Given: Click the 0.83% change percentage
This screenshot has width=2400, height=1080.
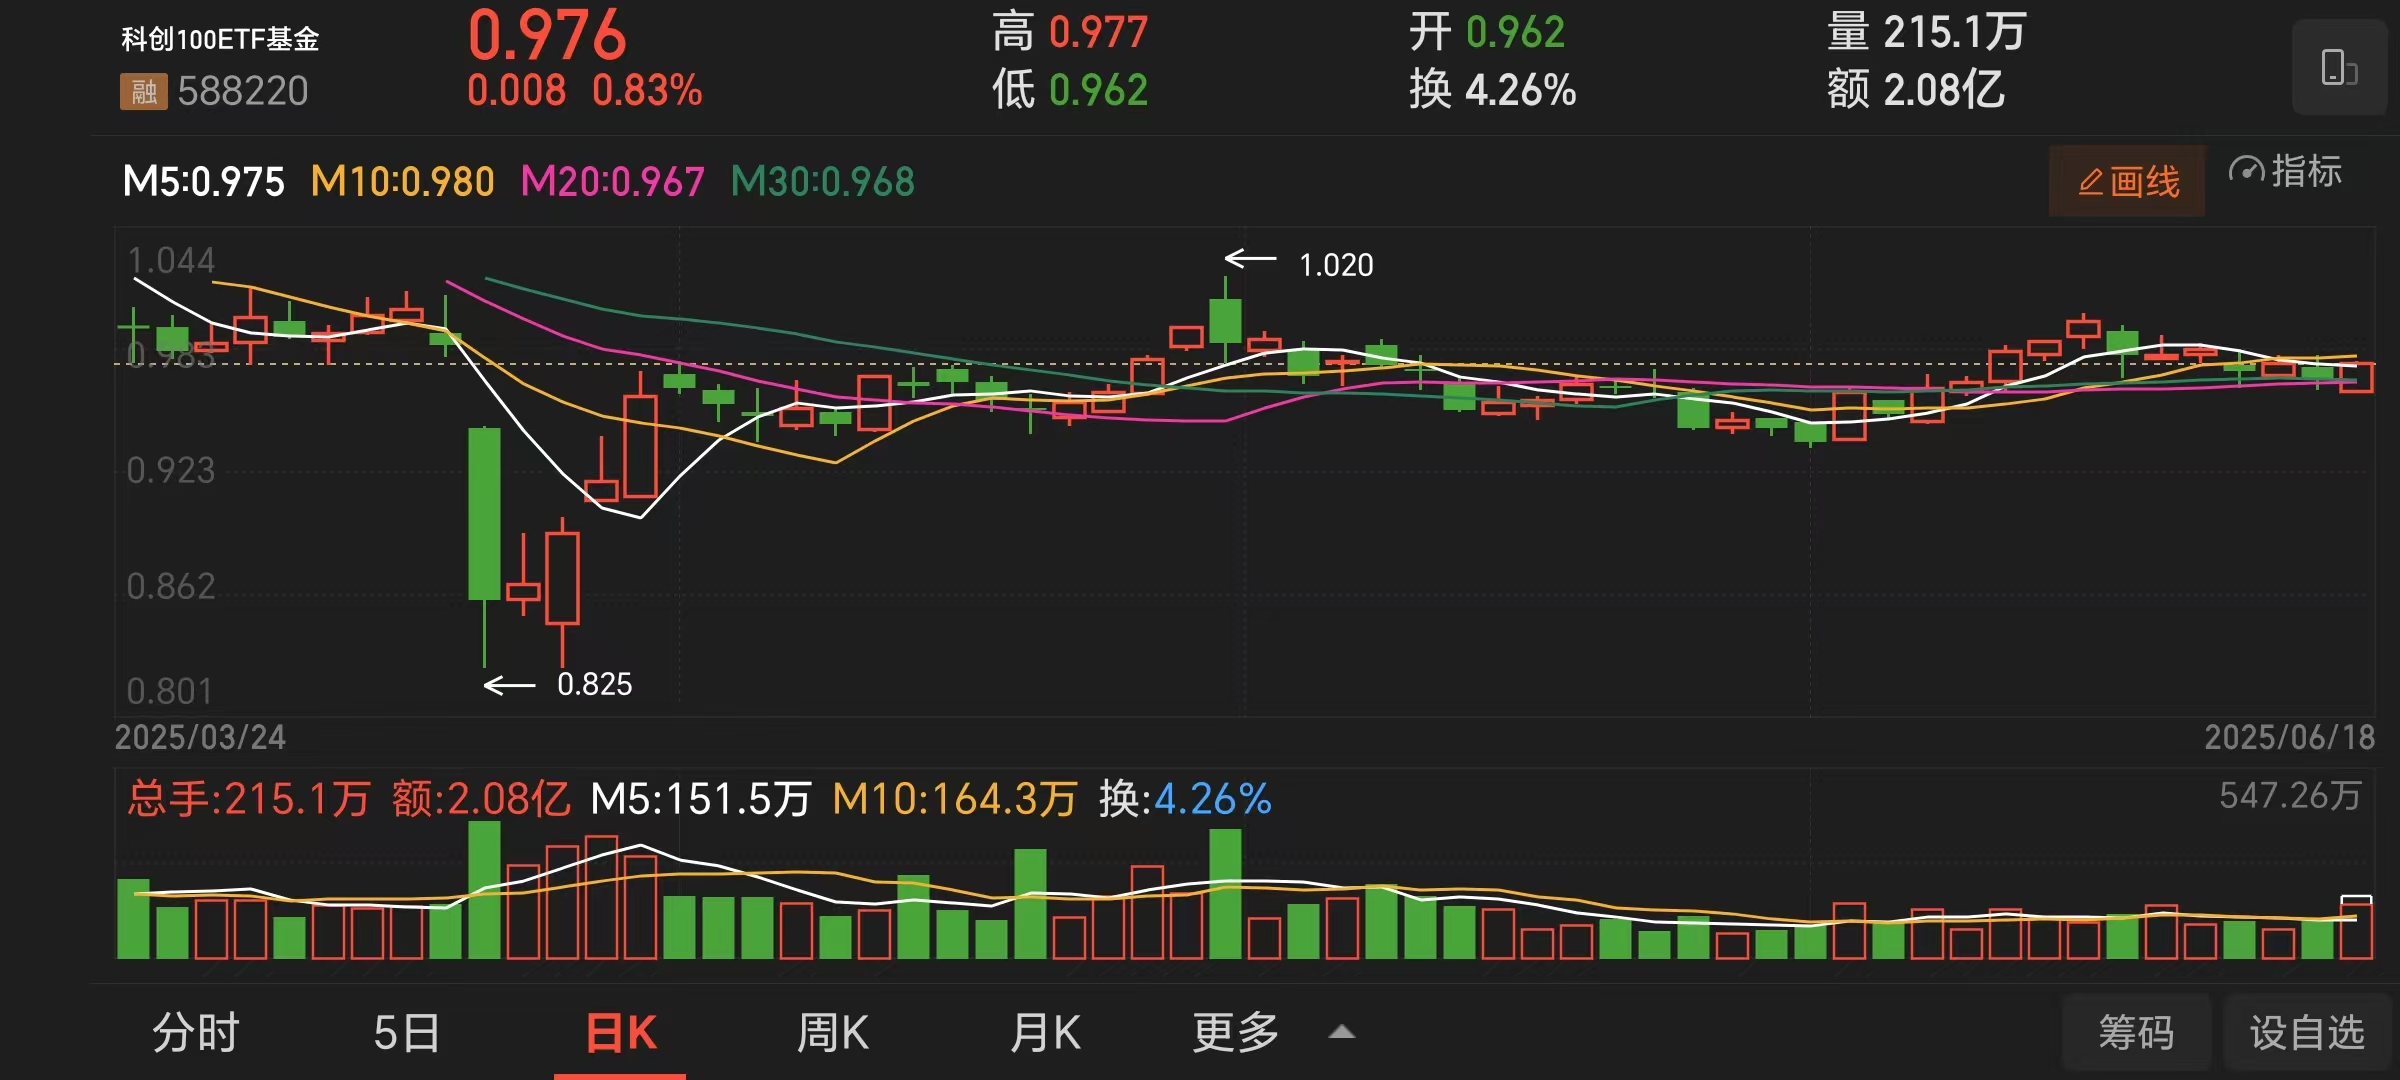Looking at the screenshot, I should pyautogui.click(x=647, y=91).
